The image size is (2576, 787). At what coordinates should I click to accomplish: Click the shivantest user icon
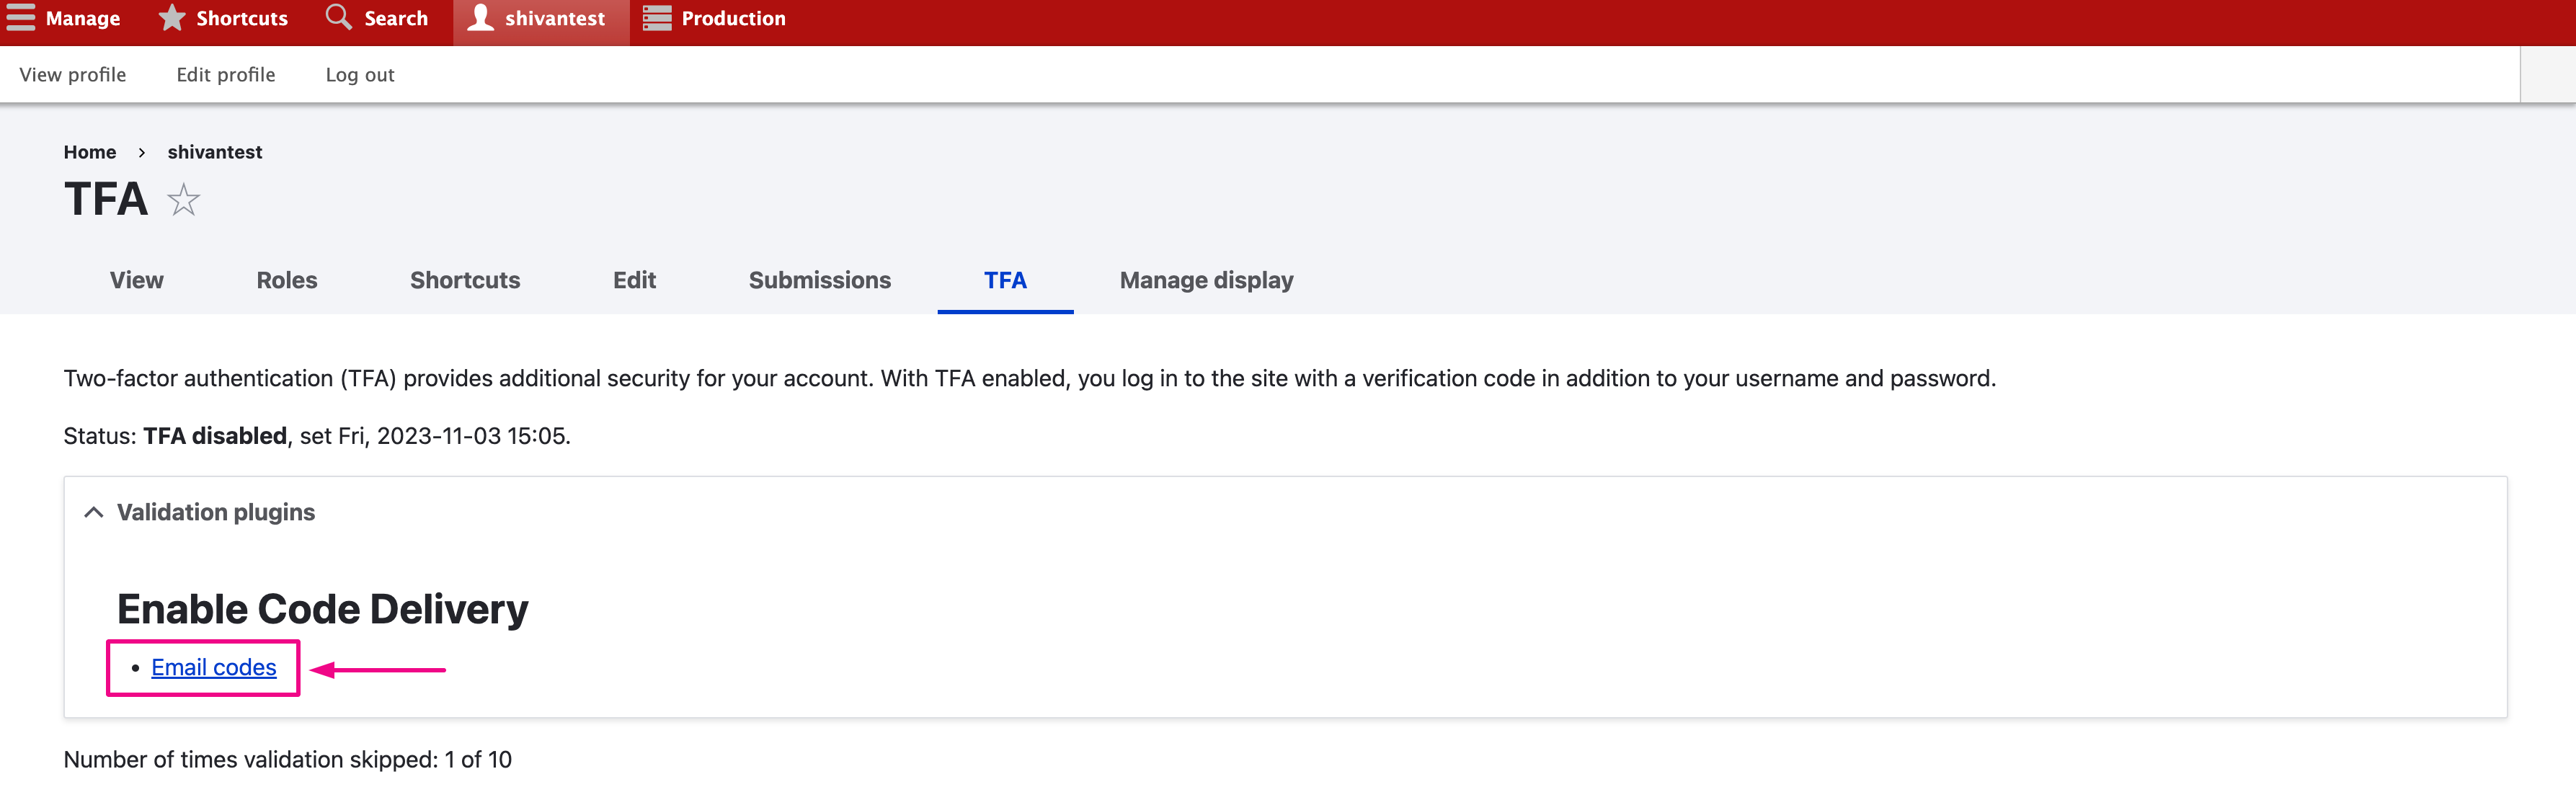481,18
